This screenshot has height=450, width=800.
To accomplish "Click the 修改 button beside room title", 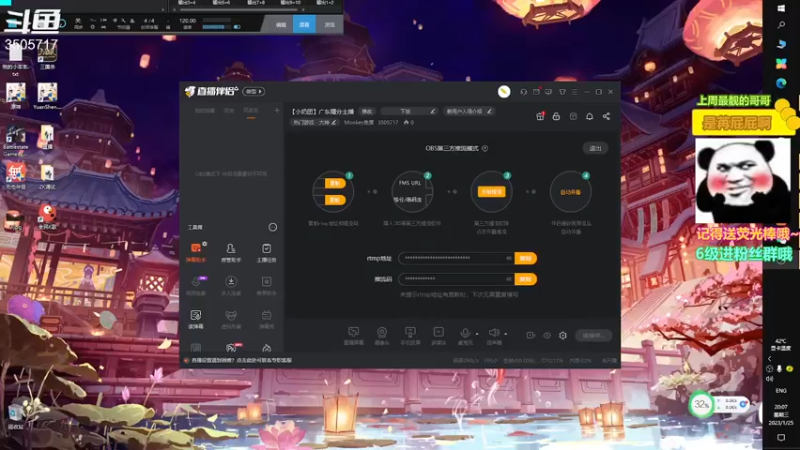I will (x=367, y=111).
